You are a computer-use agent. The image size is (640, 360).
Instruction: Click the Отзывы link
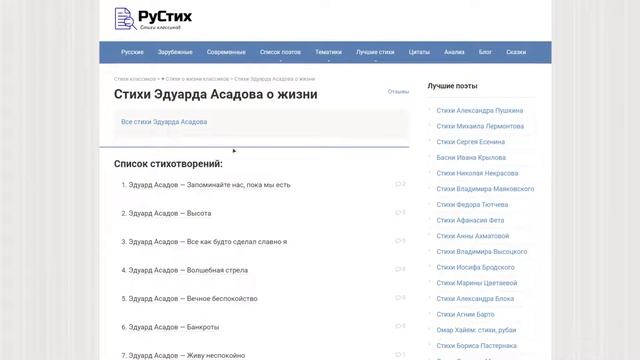398,92
